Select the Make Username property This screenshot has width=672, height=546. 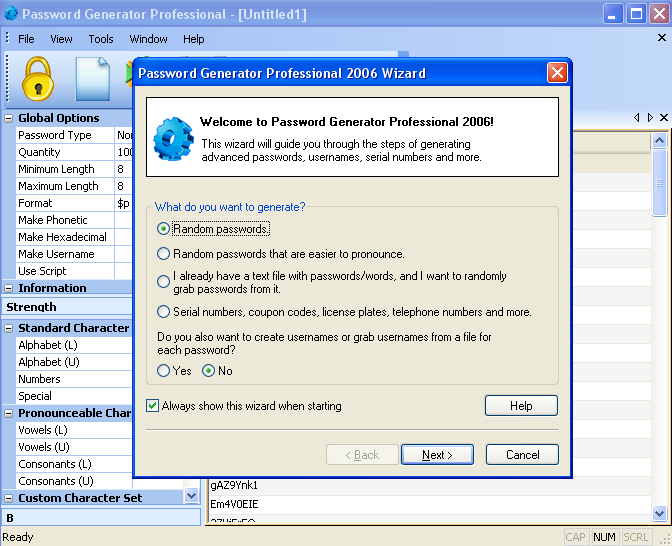pos(74,254)
